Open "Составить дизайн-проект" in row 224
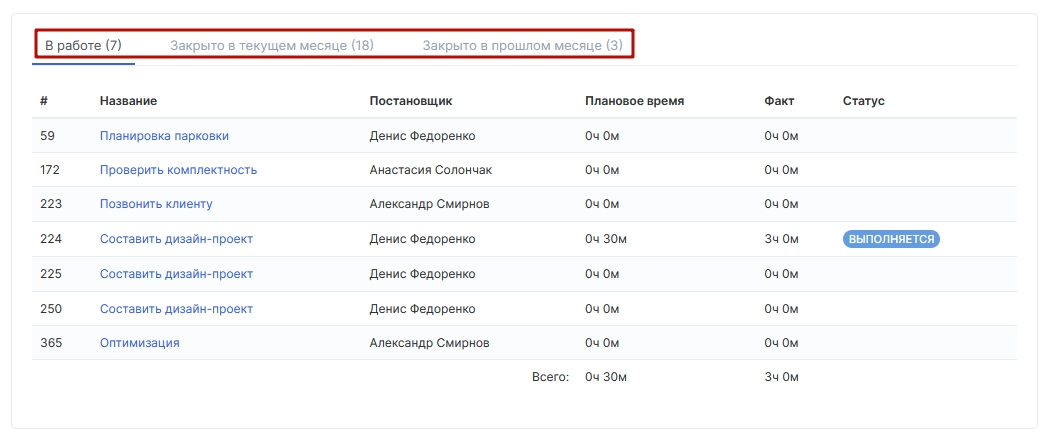The width and height of the screenshot is (1047, 438). pos(176,239)
